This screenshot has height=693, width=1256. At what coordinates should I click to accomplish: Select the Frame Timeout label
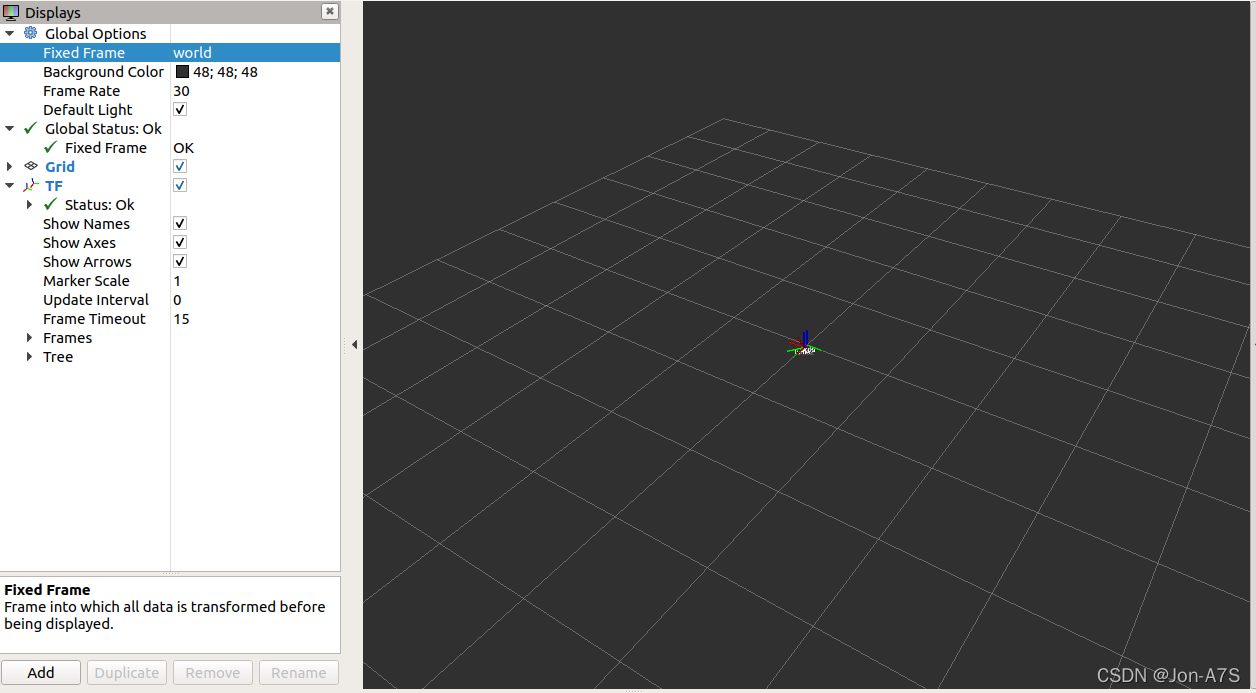(x=94, y=318)
